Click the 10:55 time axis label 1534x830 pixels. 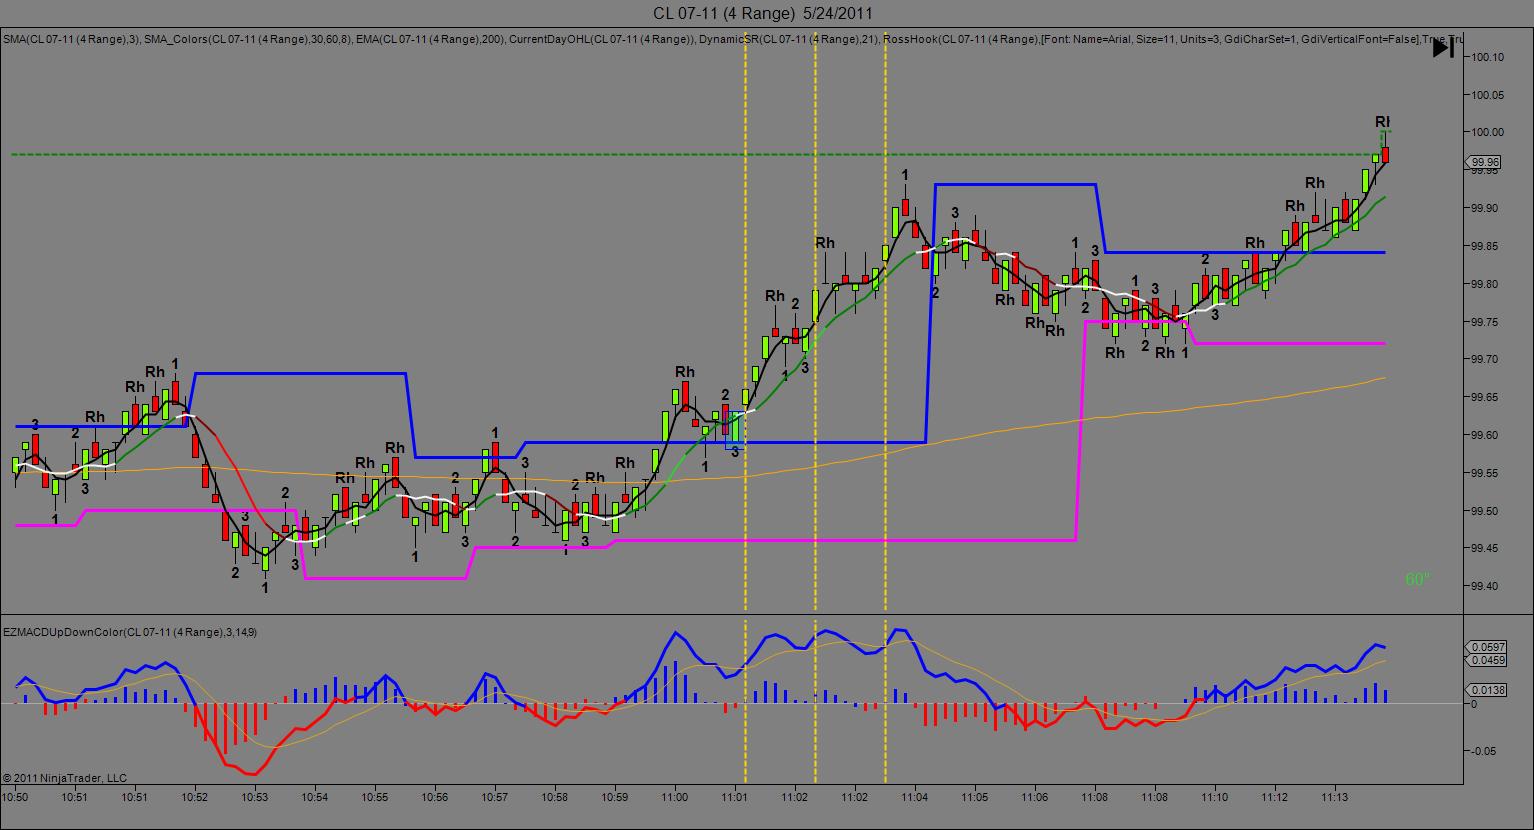(375, 797)
